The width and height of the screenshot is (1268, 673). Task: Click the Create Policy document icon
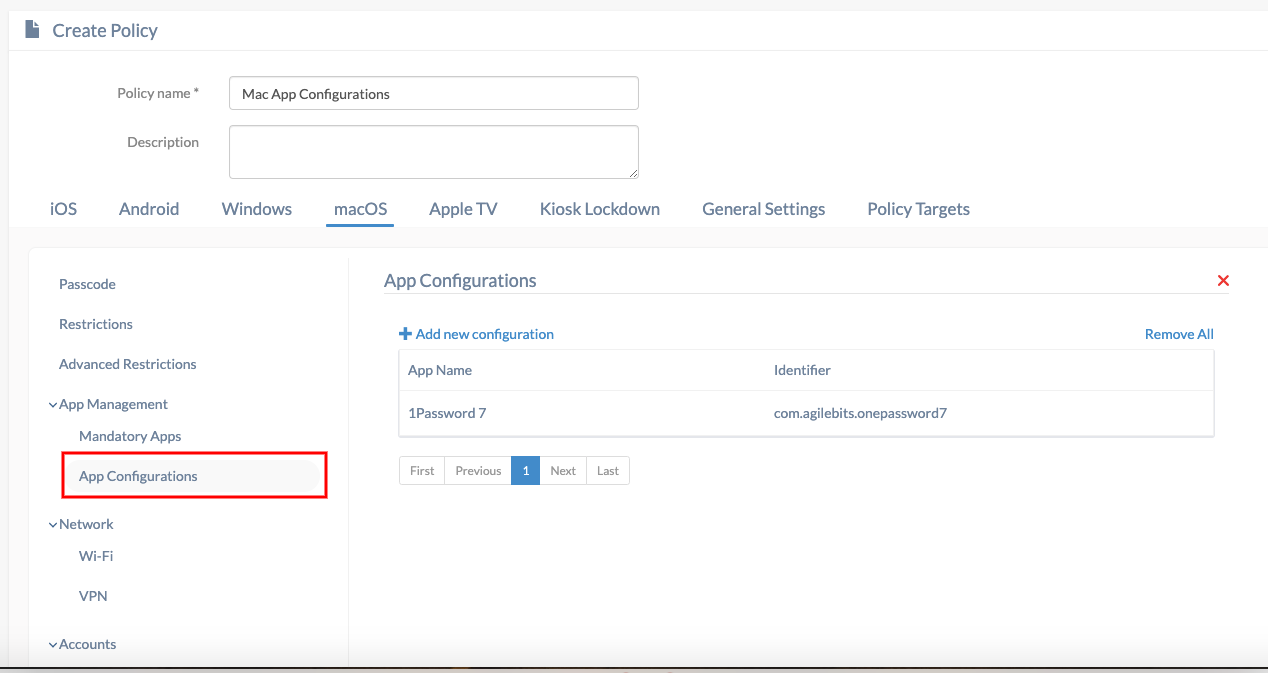pos(33,30)
